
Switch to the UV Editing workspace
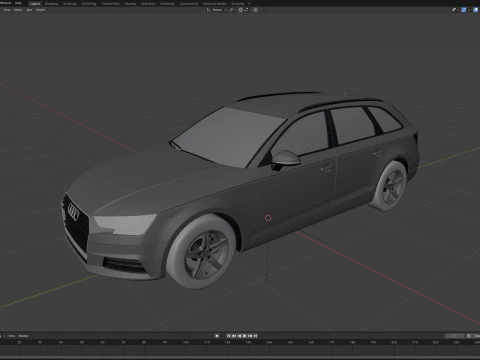click(x=89, y=4)
